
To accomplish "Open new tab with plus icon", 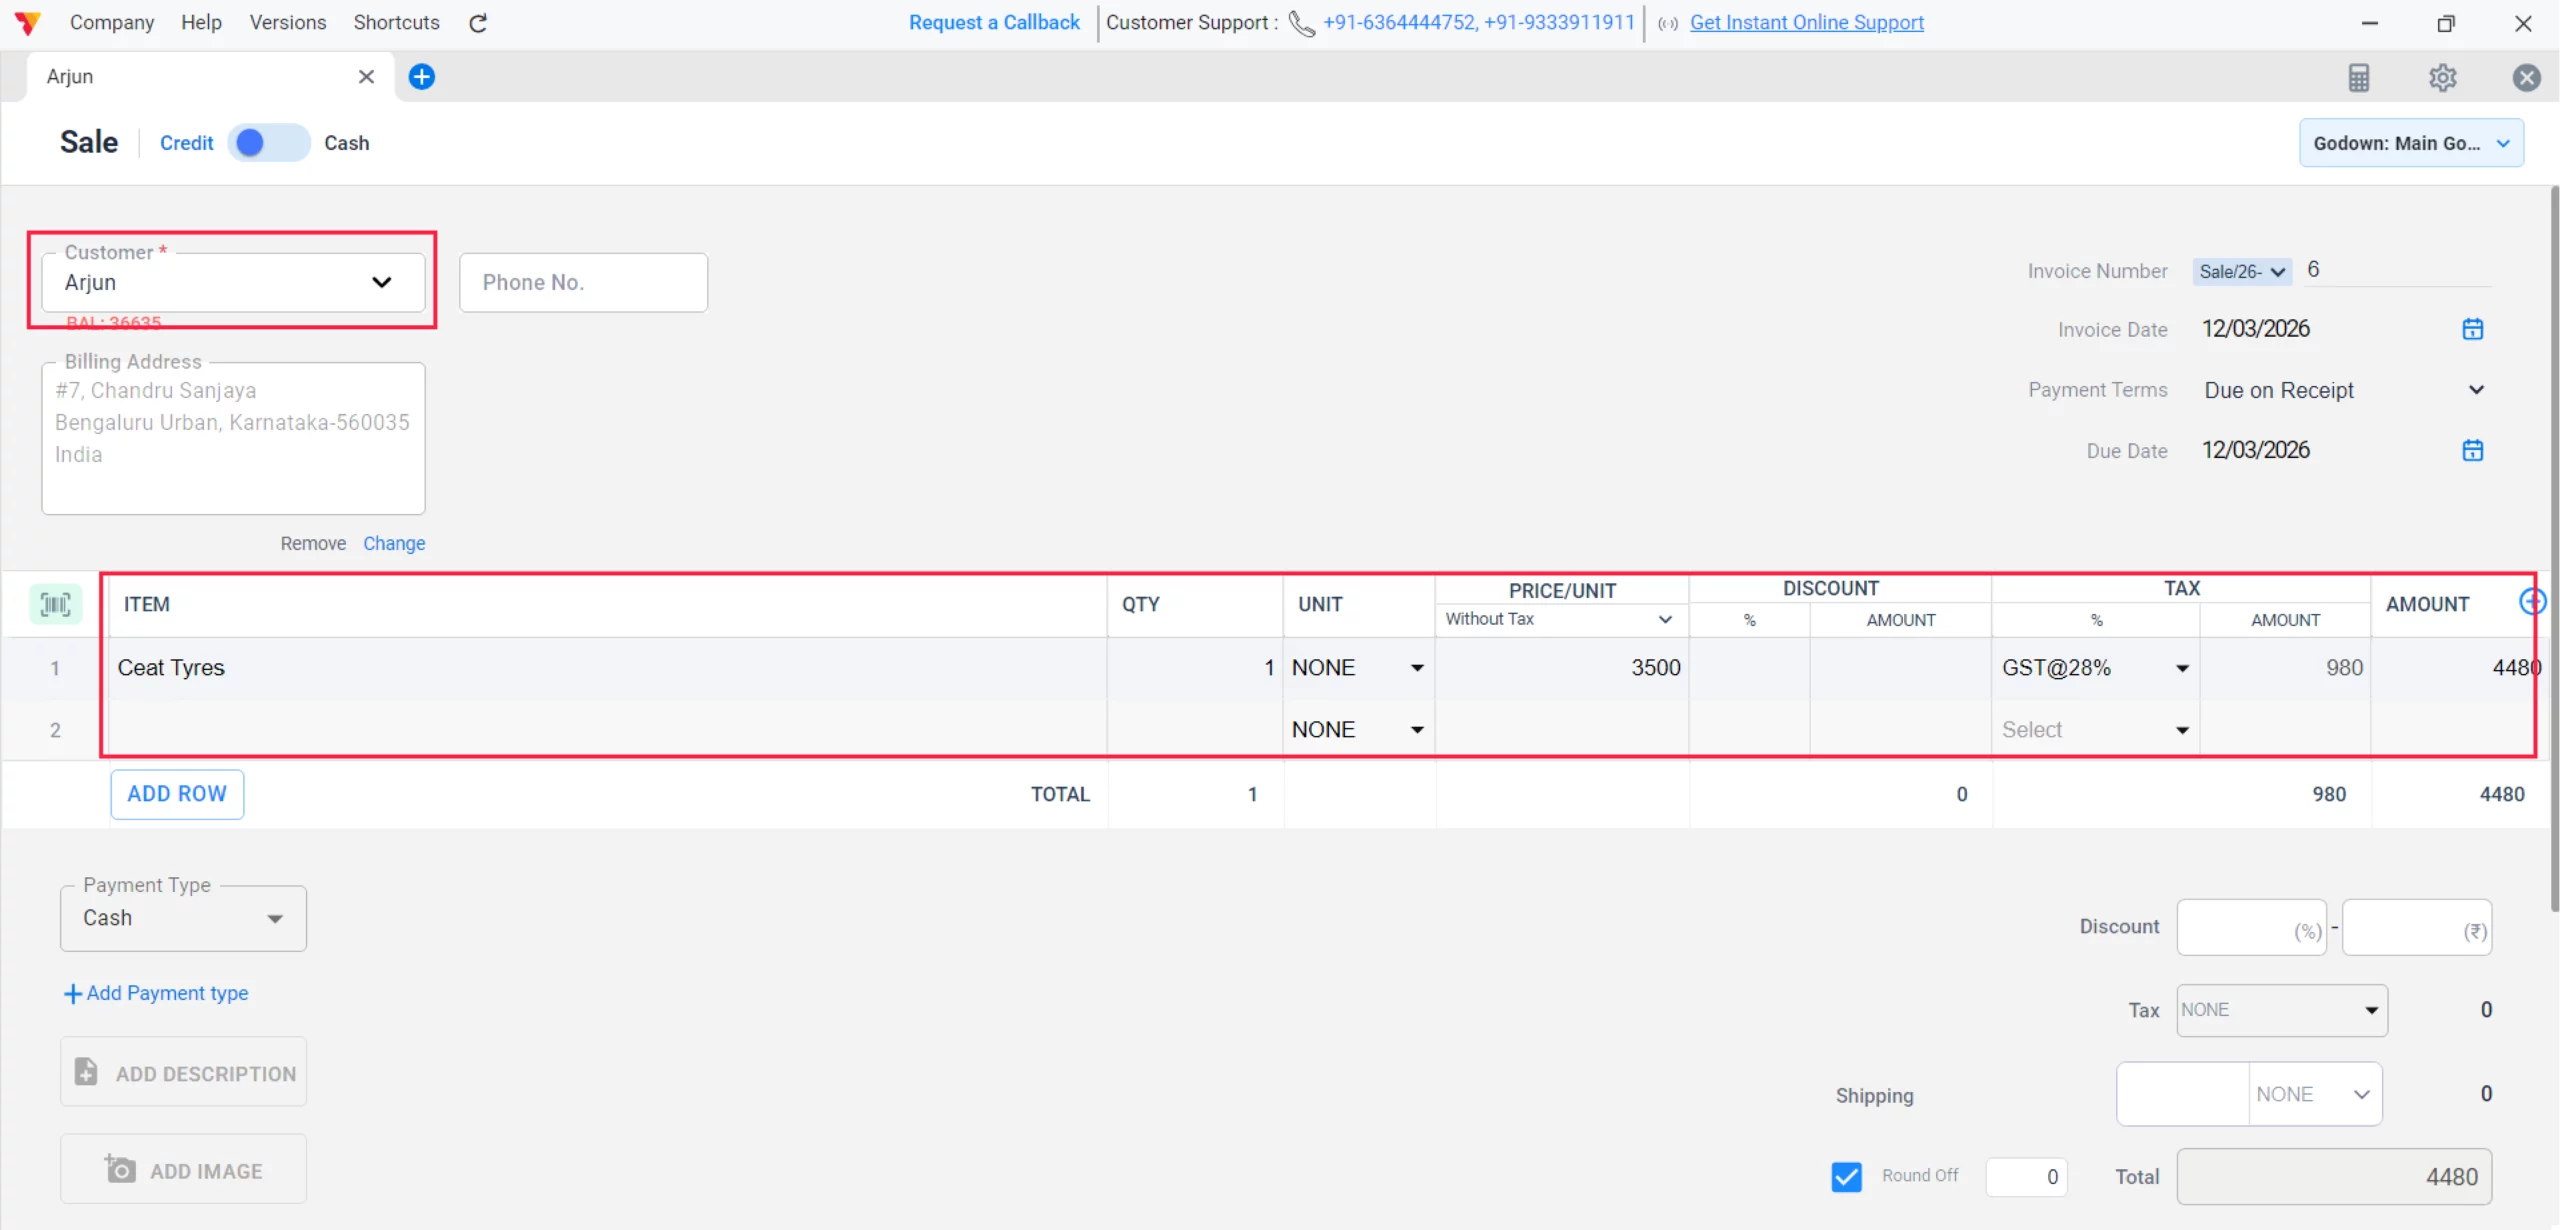I will click(x=422, y=77).
